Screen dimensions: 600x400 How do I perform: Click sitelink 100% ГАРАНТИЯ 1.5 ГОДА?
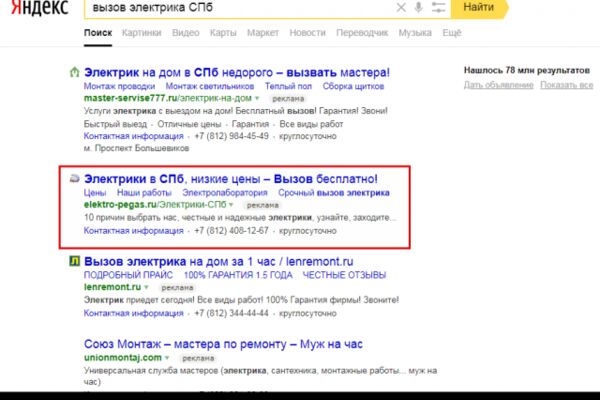click(x=238, y=275)
